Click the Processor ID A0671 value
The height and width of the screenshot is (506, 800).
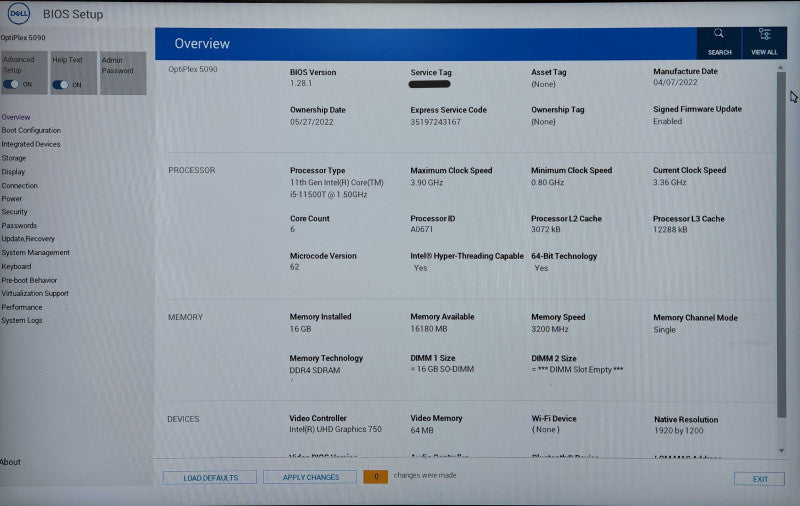421,230
